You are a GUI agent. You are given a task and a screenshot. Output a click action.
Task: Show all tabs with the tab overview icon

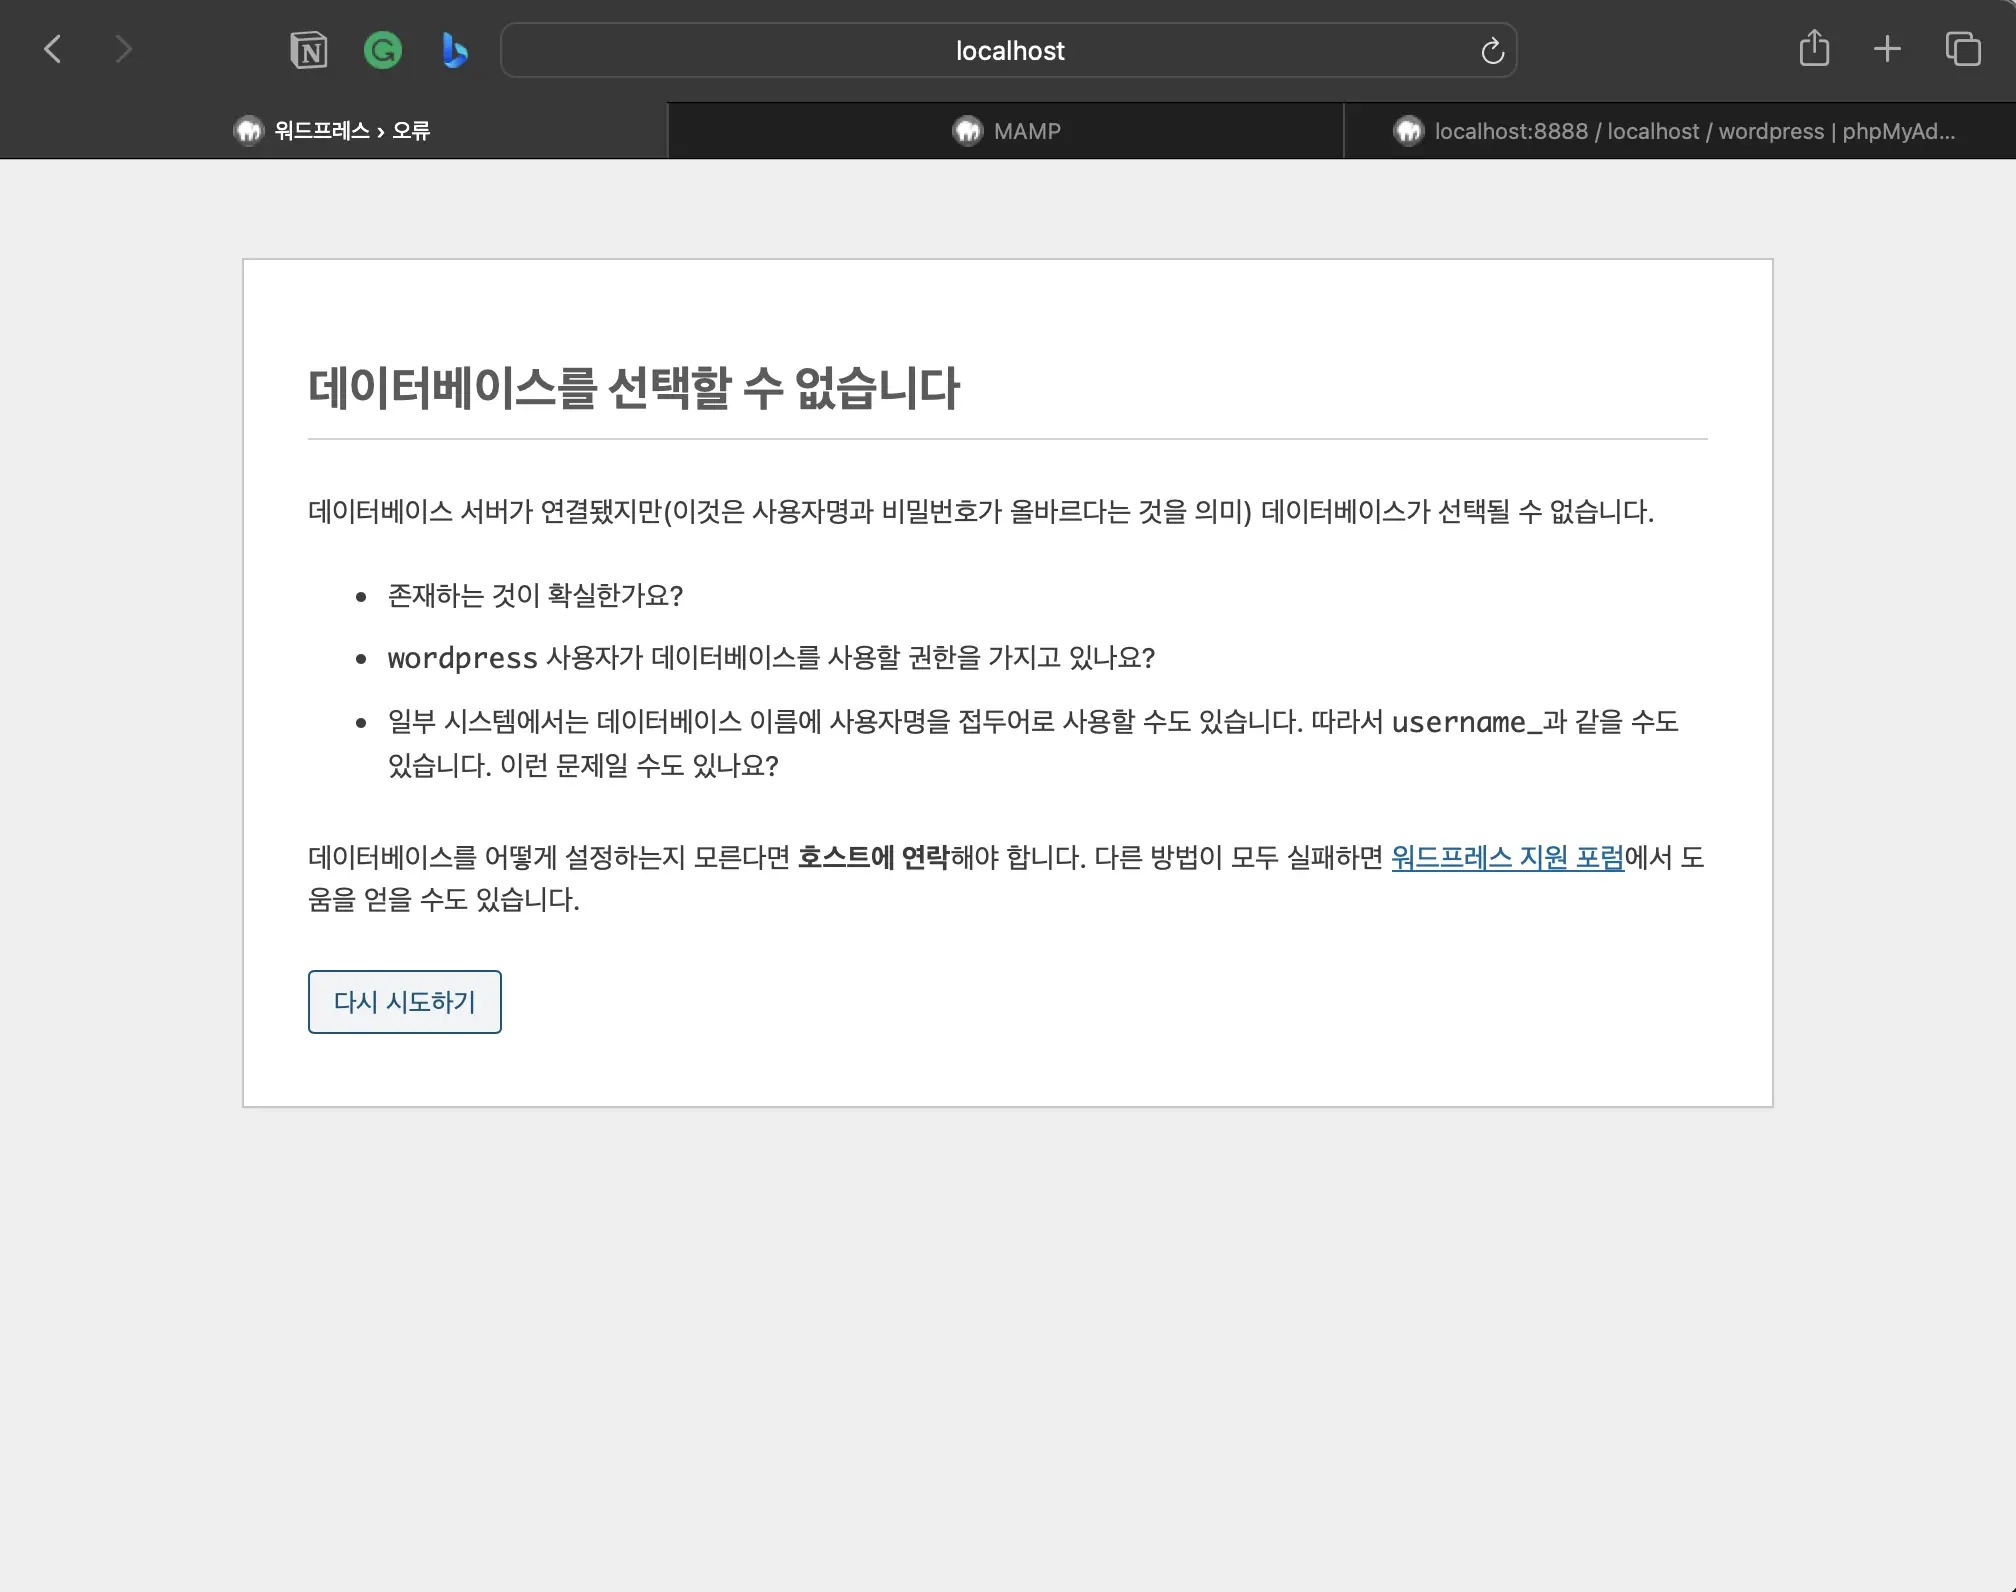(1962, 48)
